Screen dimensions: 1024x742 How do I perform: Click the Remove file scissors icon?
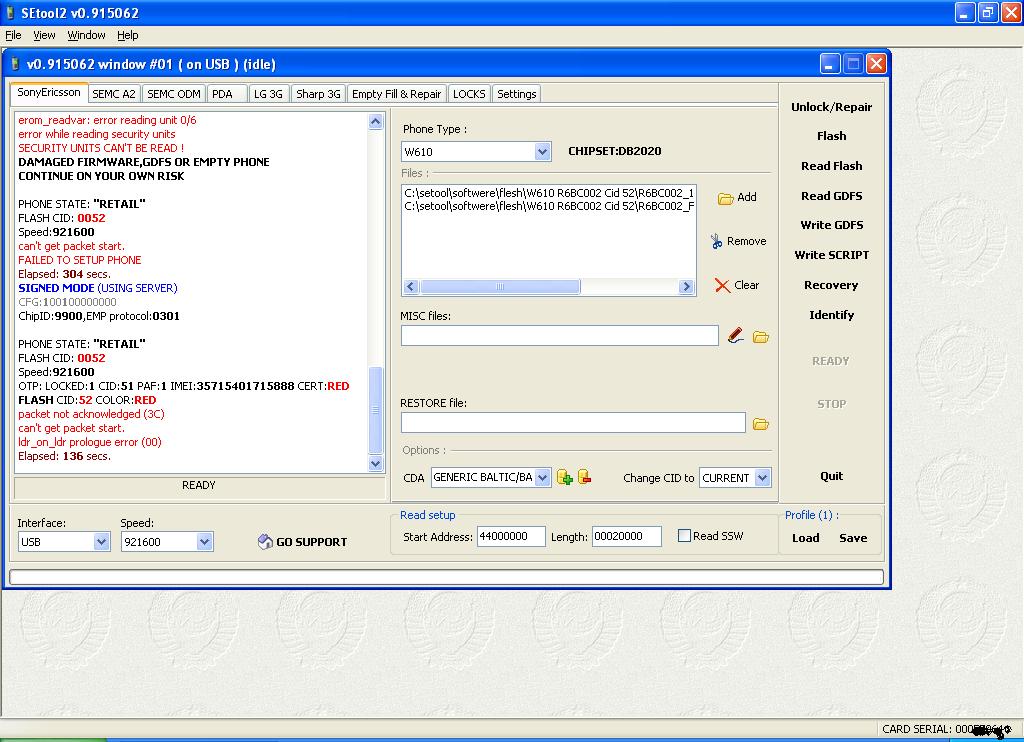pos(716,242)
